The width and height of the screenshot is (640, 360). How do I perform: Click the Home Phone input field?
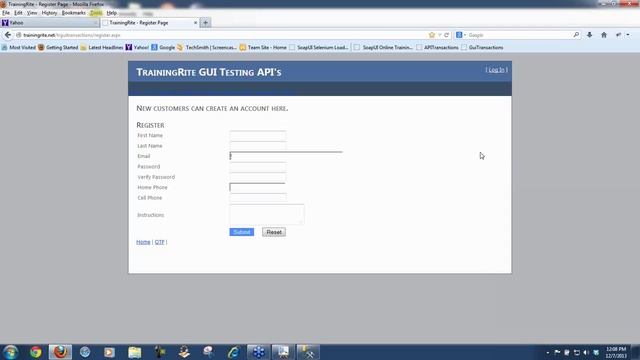point(258,187)
